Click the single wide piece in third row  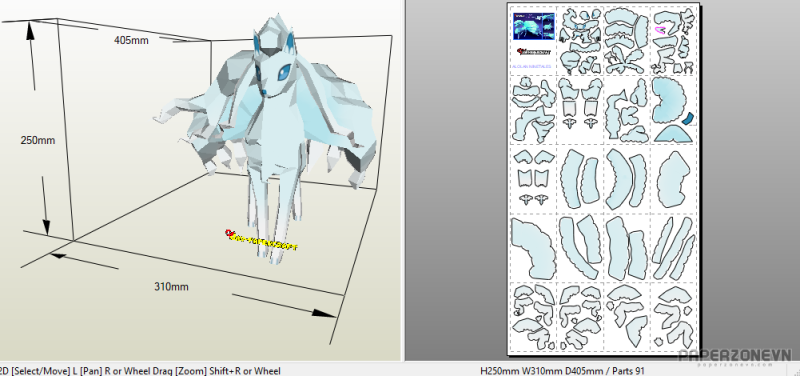pyautogui.click(x=673, y=179)
